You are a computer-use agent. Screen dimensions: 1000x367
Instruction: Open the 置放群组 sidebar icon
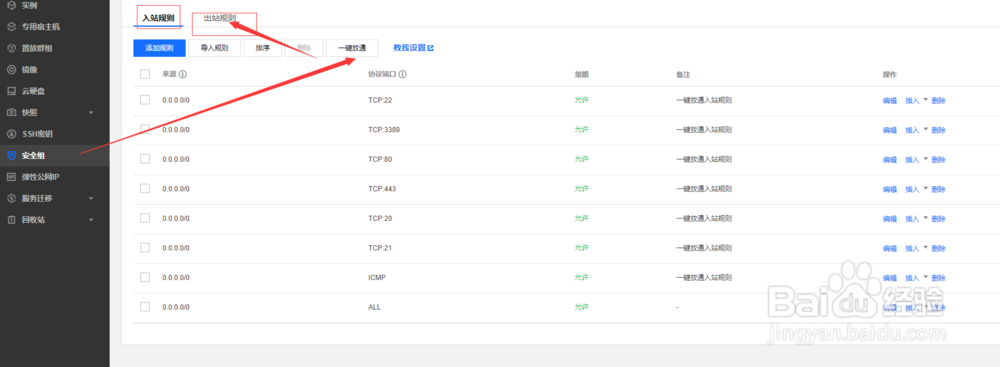click(11, 48)
